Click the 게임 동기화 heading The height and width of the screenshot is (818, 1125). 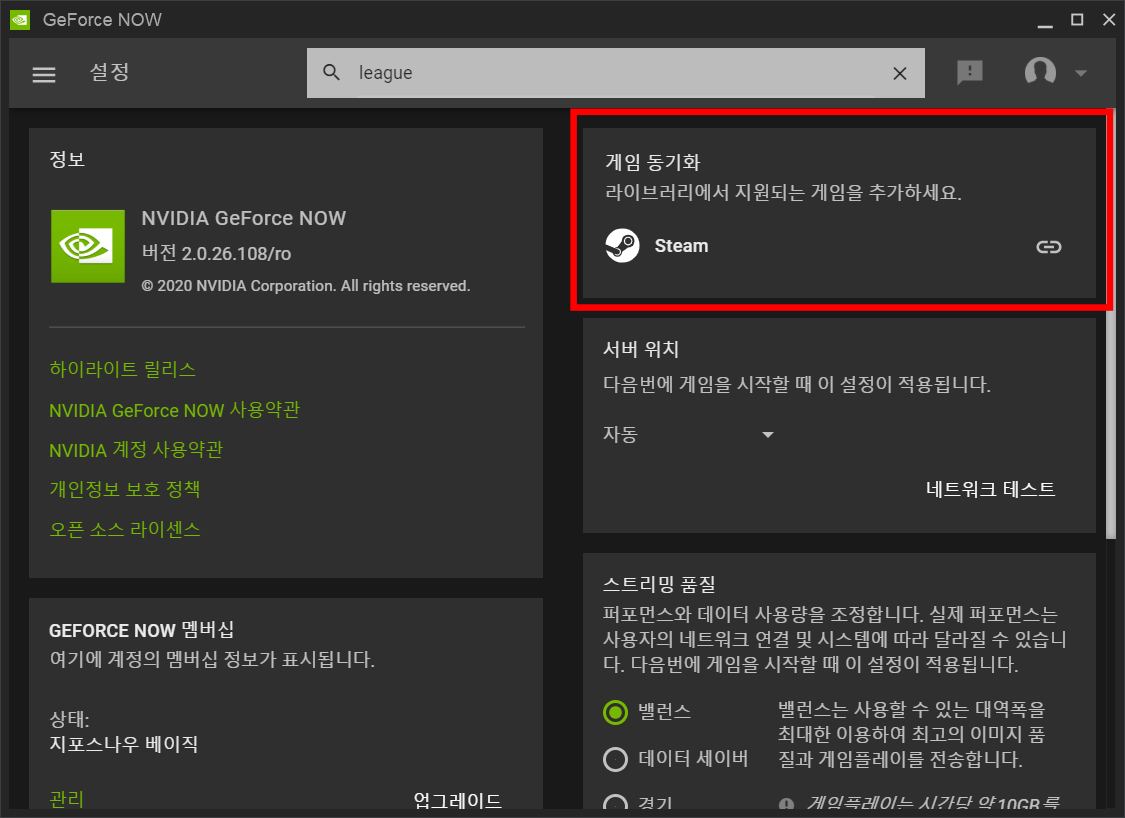(652, 162)
